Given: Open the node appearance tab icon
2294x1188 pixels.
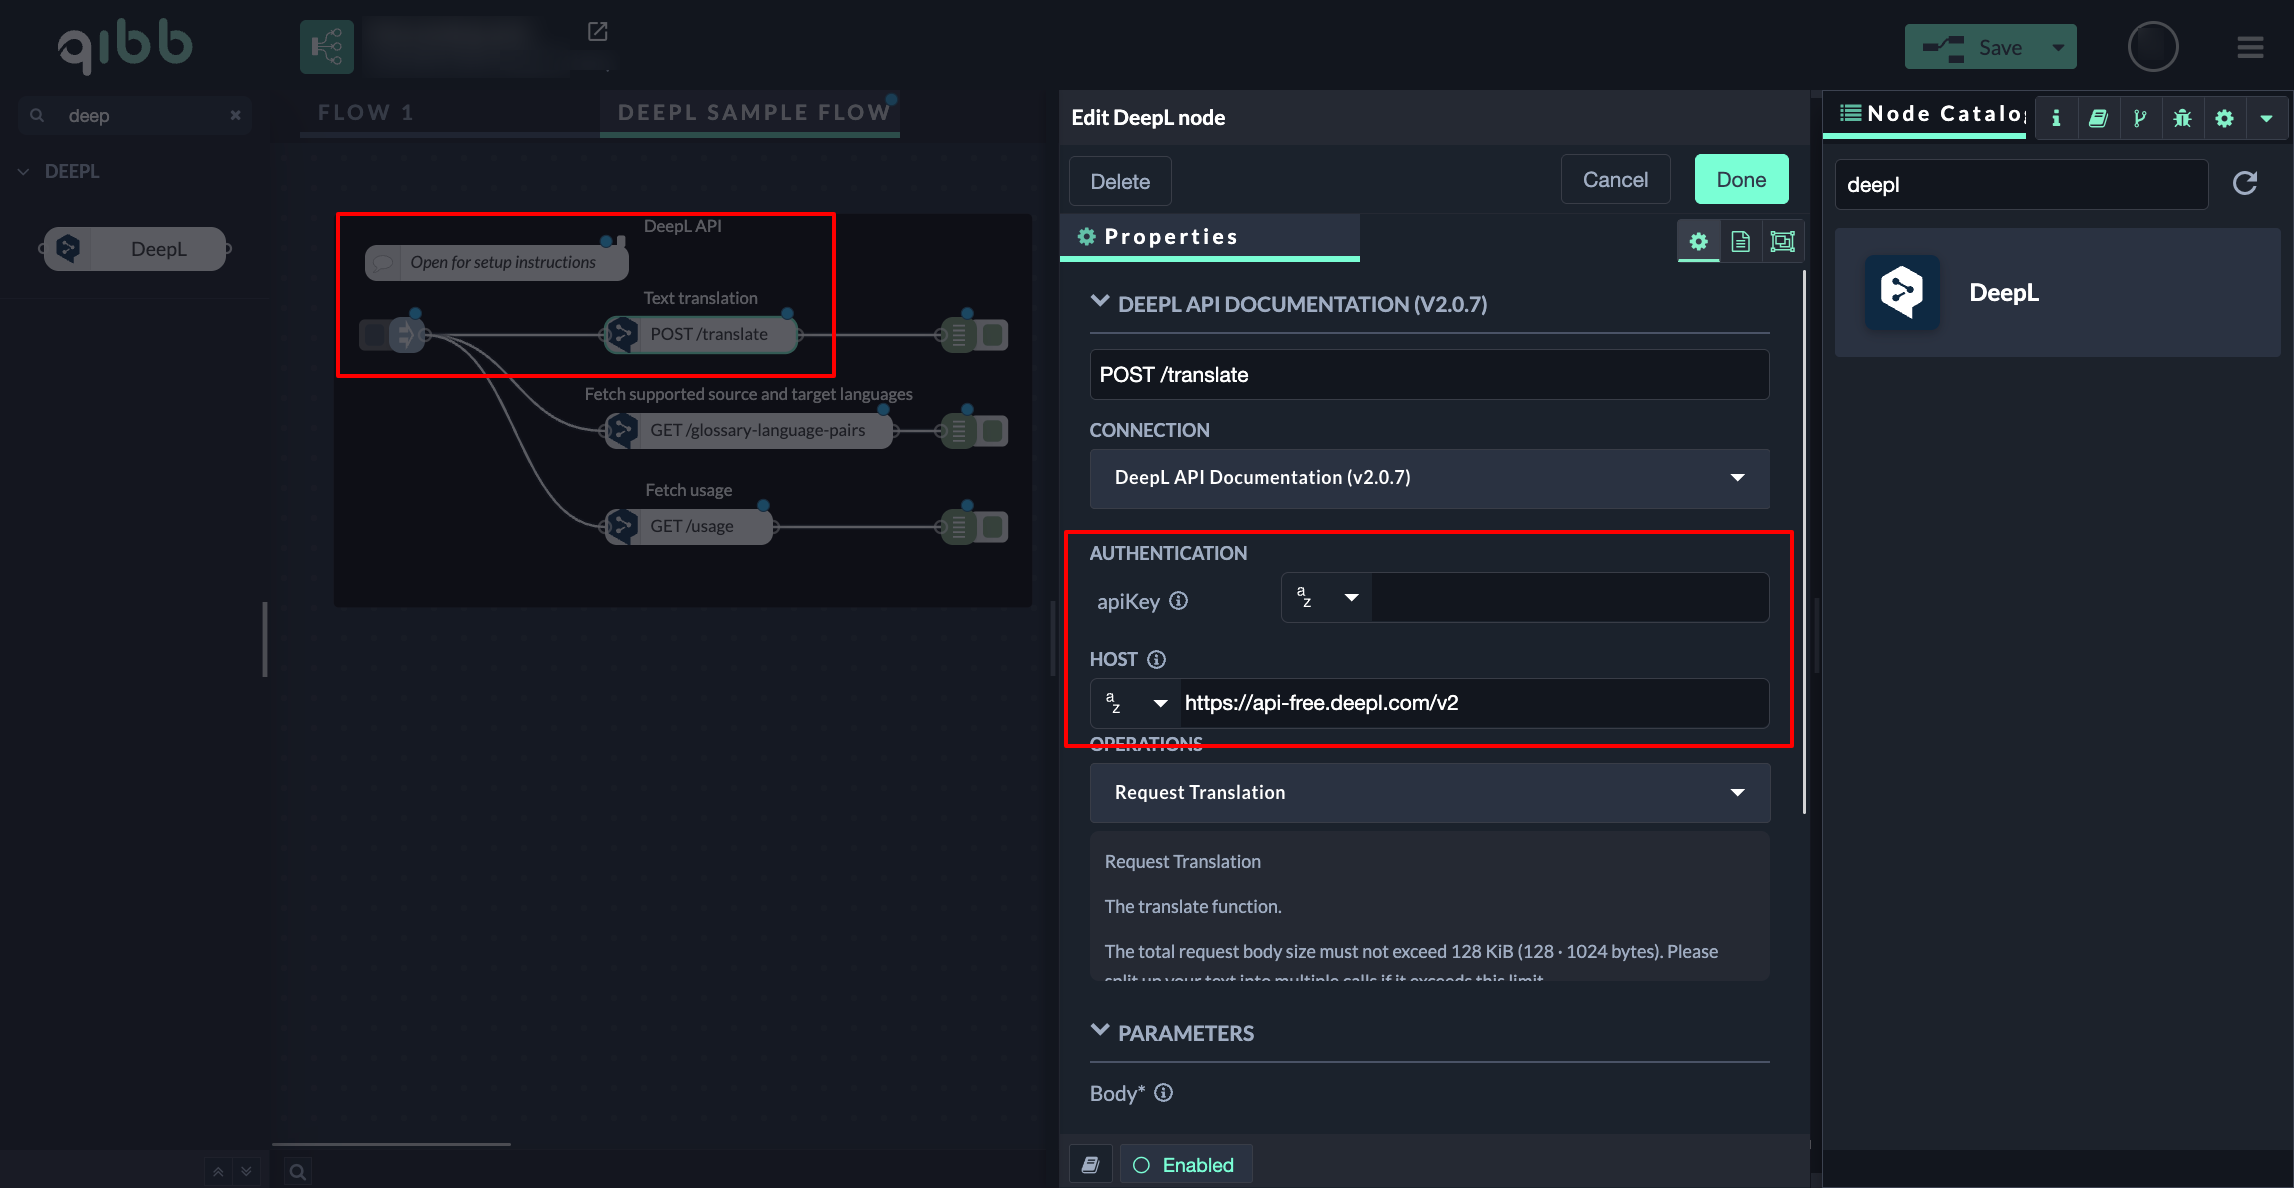Looking at the screenshot, I should [1782, 241].
